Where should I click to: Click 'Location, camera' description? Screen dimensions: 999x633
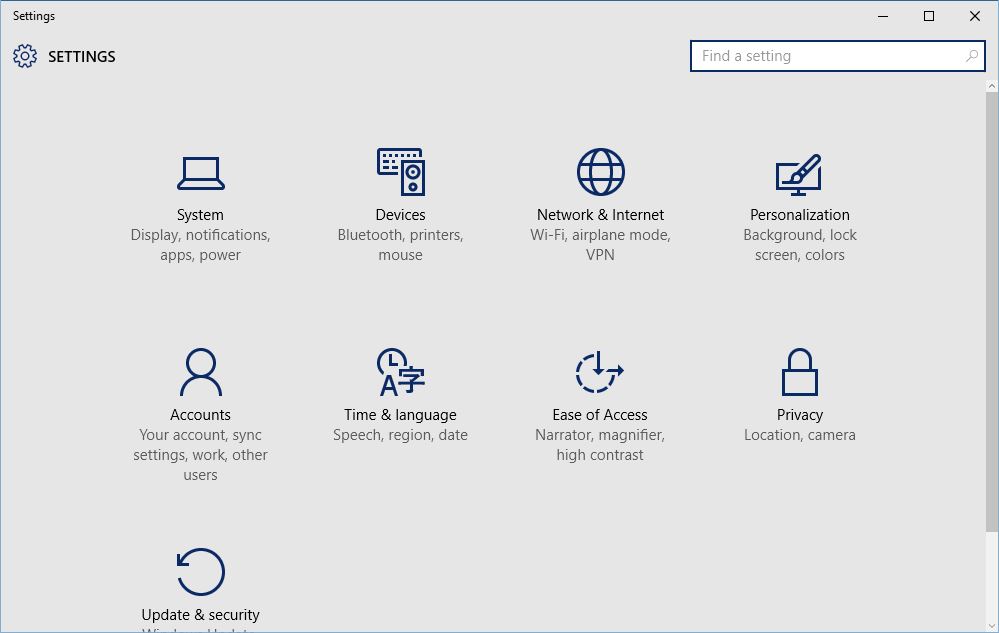(x=800, y=435)
